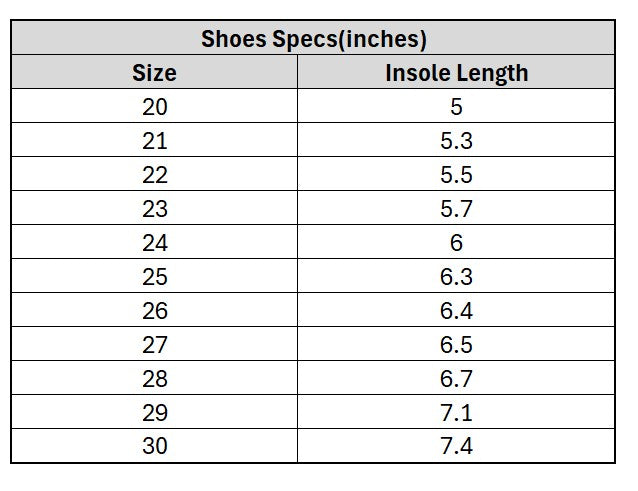Select the "Size" column header
Screen dimensions: 638x491
(x=155, y=73)
